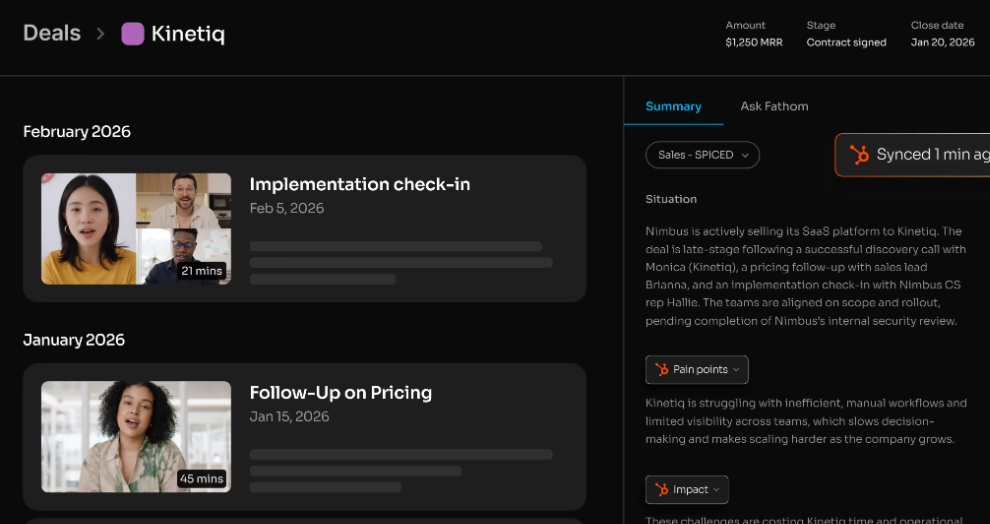This screenshot has height=524, width=990.
Task: Open the Follow-Up on Pricing video thumbnail
Action: 136,436
